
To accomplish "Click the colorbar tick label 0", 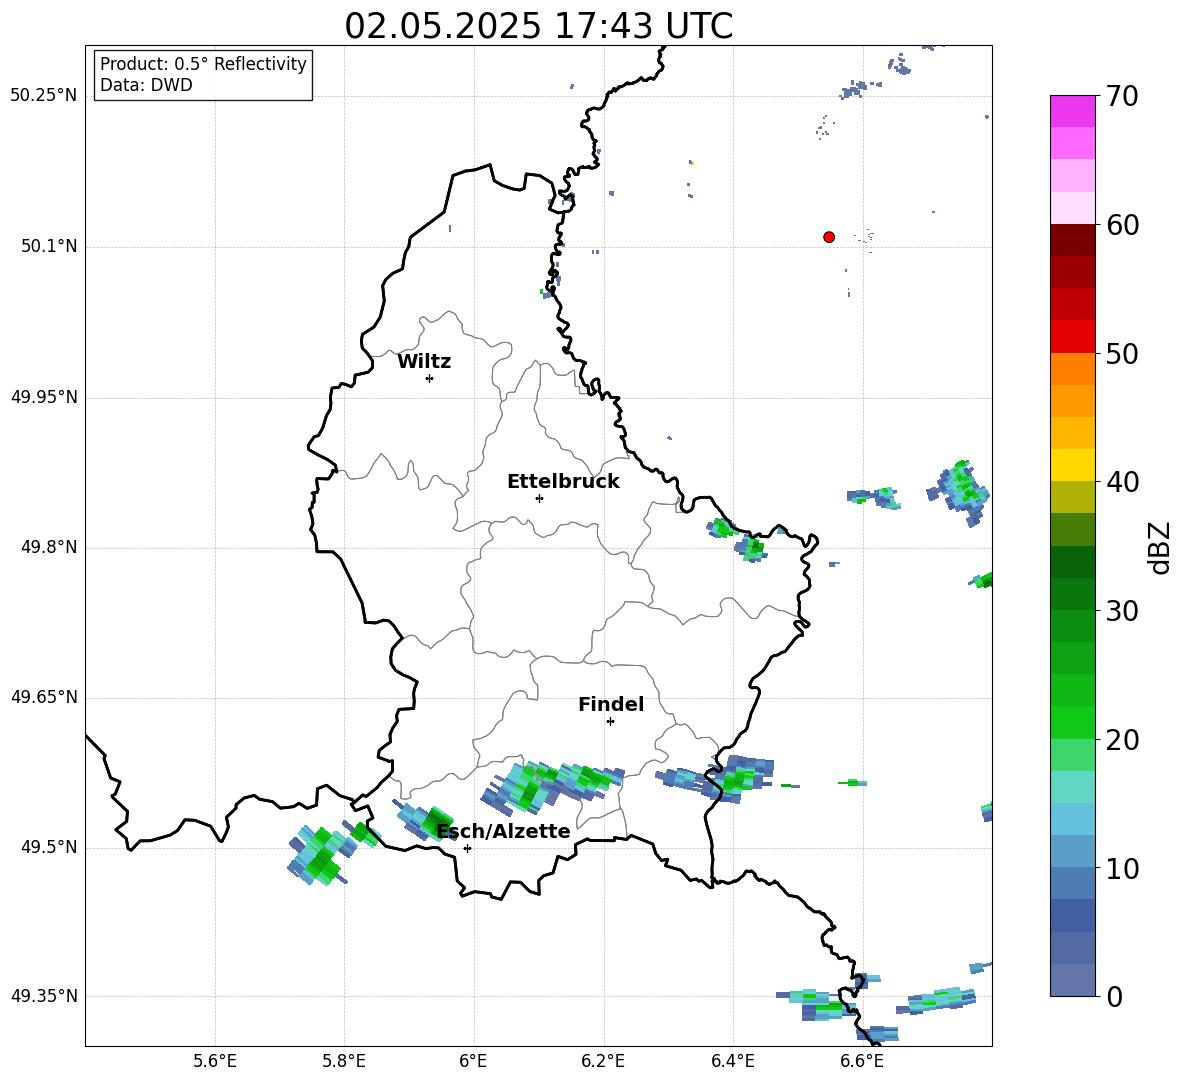I will pos(1115,997).
